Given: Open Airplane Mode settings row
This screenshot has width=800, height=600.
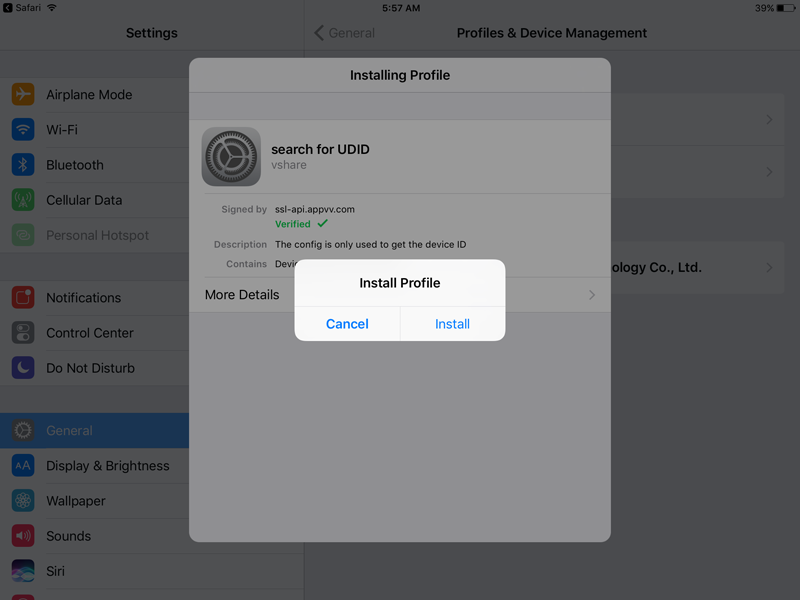Looking at the screenshot, I should 94,94.
